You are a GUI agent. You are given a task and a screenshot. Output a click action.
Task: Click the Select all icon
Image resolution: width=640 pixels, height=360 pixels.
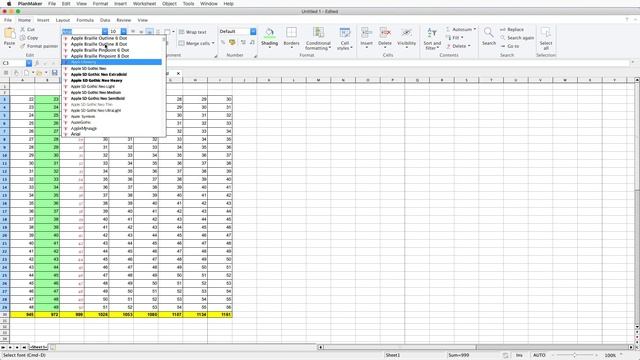(546, 33)
